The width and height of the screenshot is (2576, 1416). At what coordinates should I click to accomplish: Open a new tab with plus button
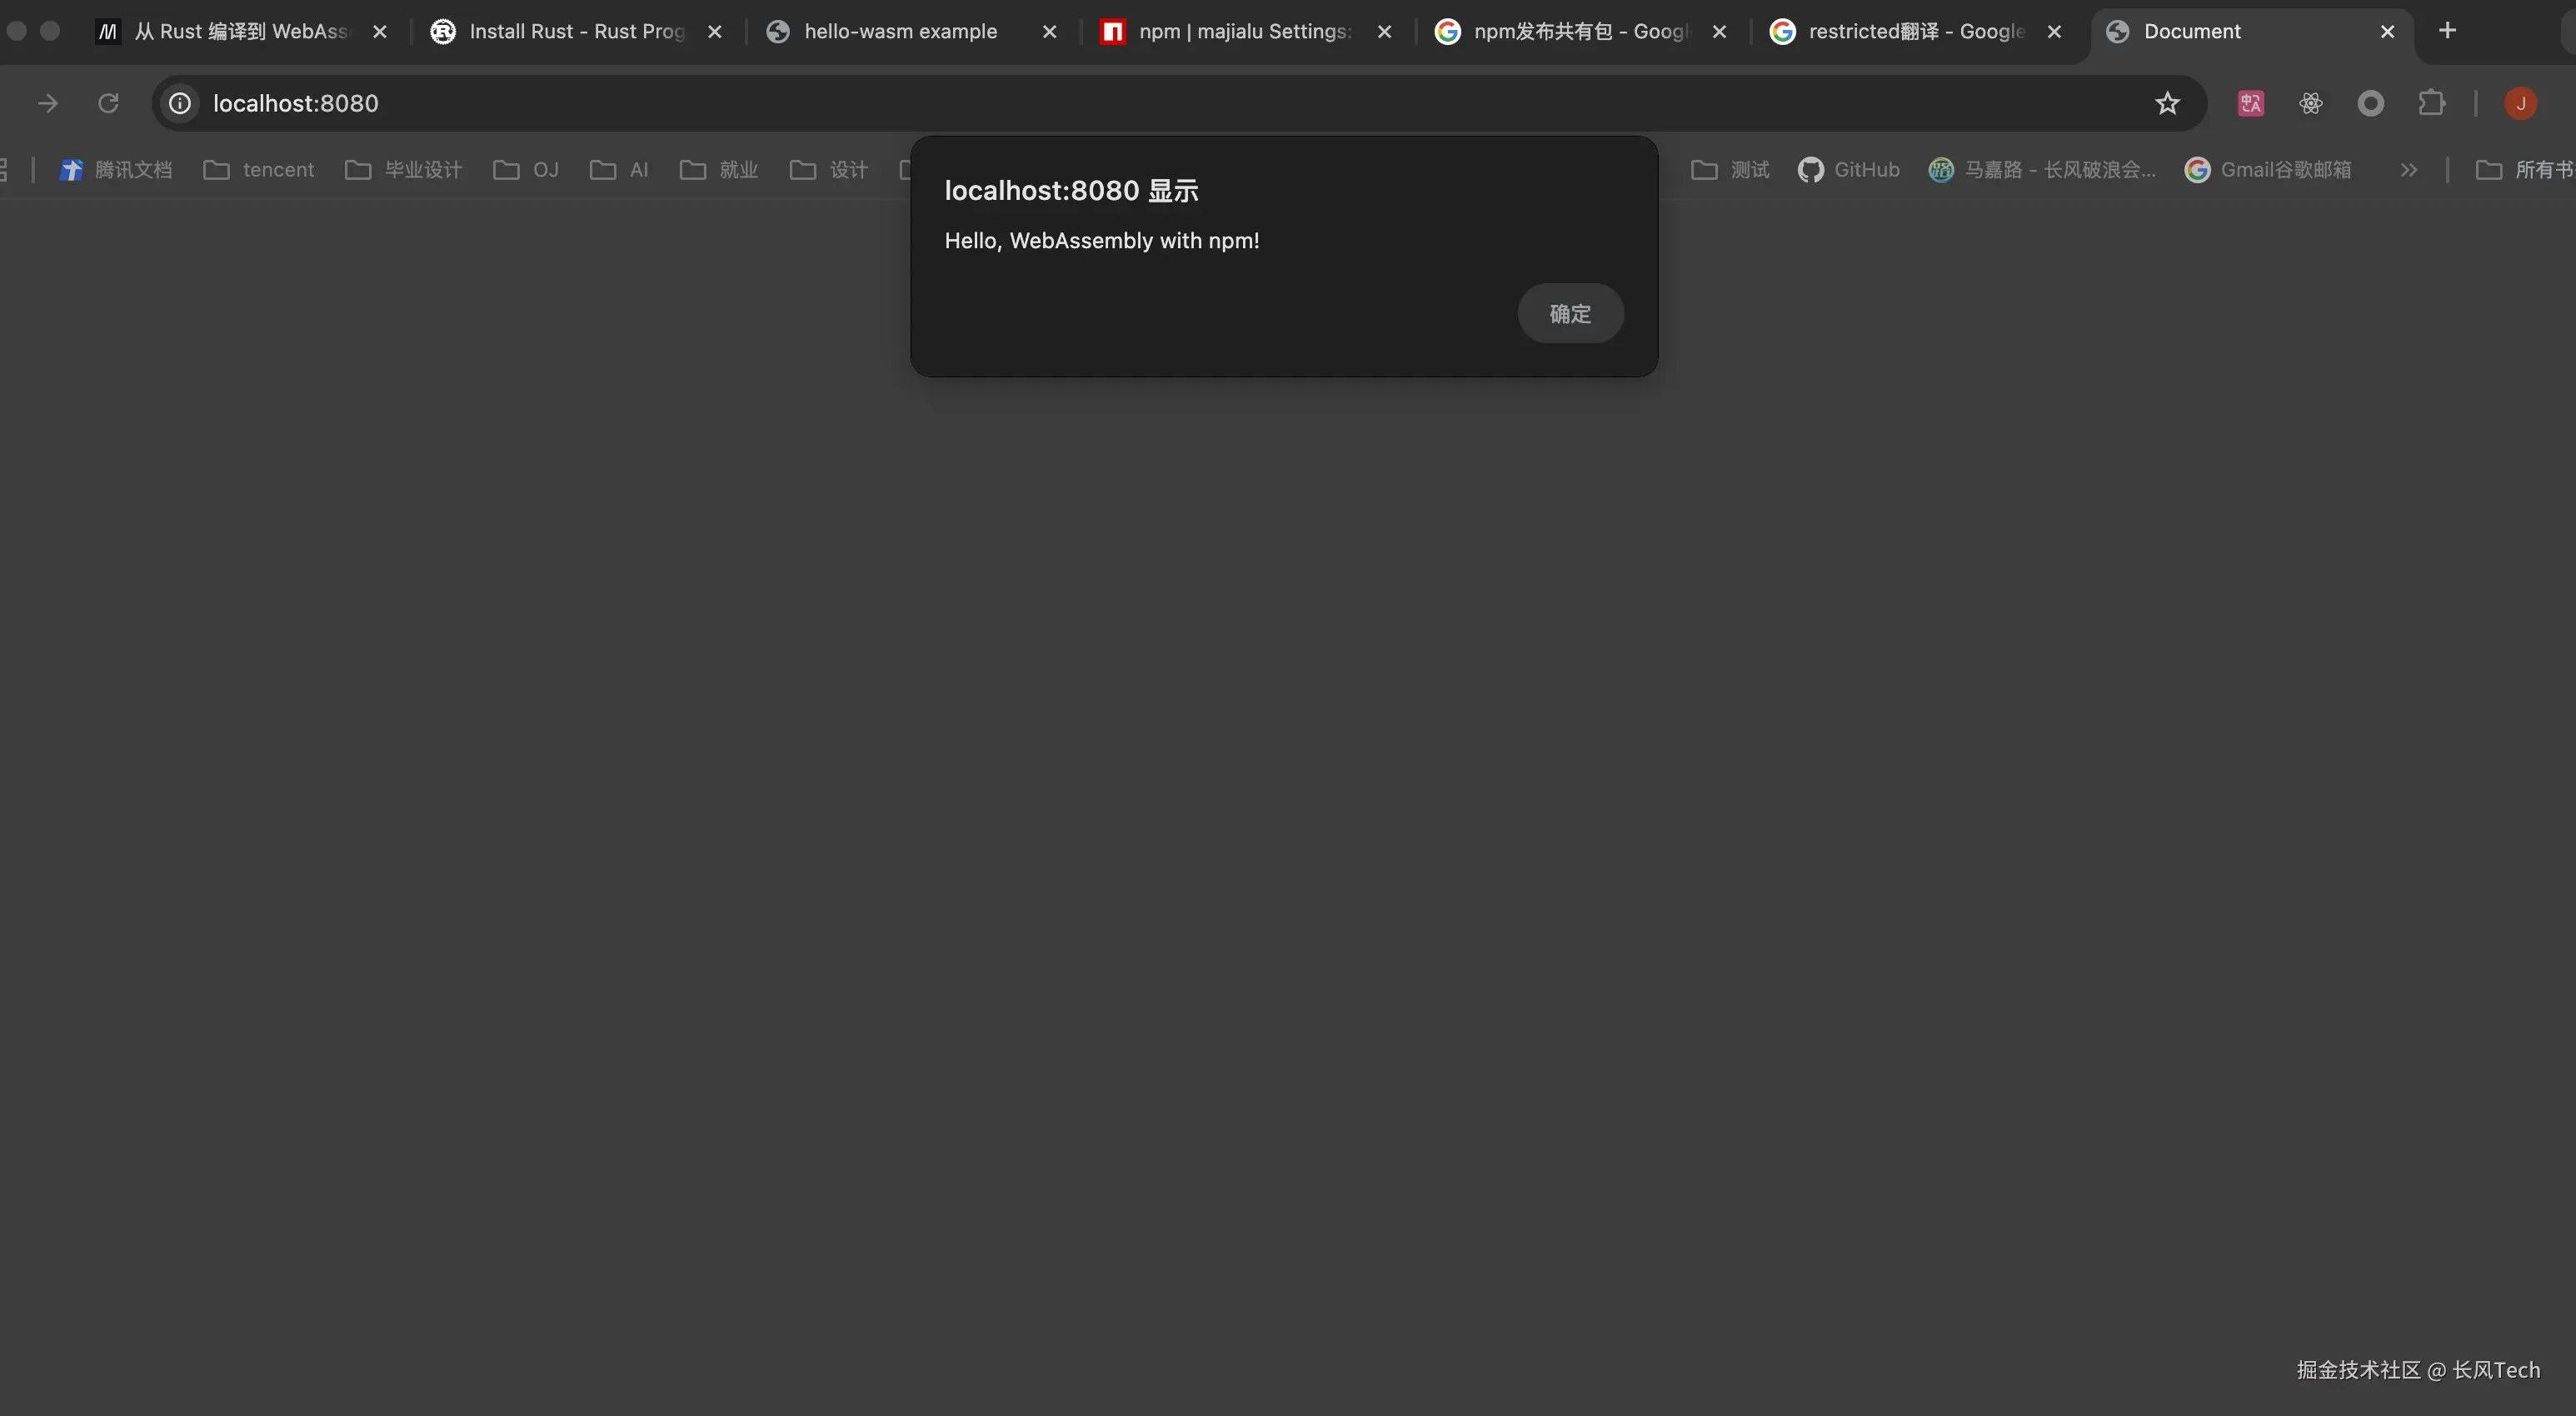tap(2447, 31)
